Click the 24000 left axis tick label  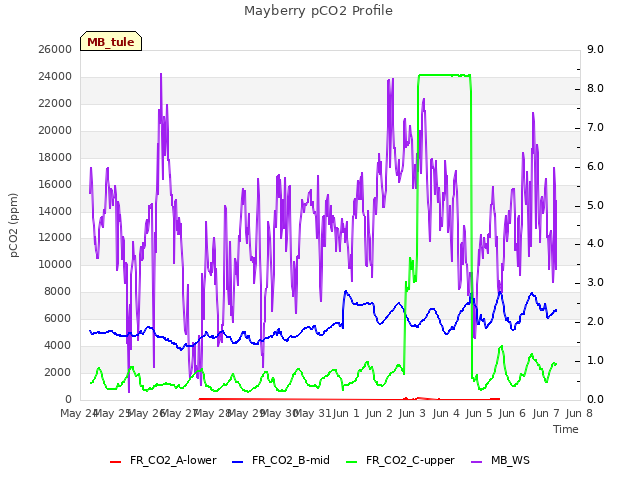55,76
